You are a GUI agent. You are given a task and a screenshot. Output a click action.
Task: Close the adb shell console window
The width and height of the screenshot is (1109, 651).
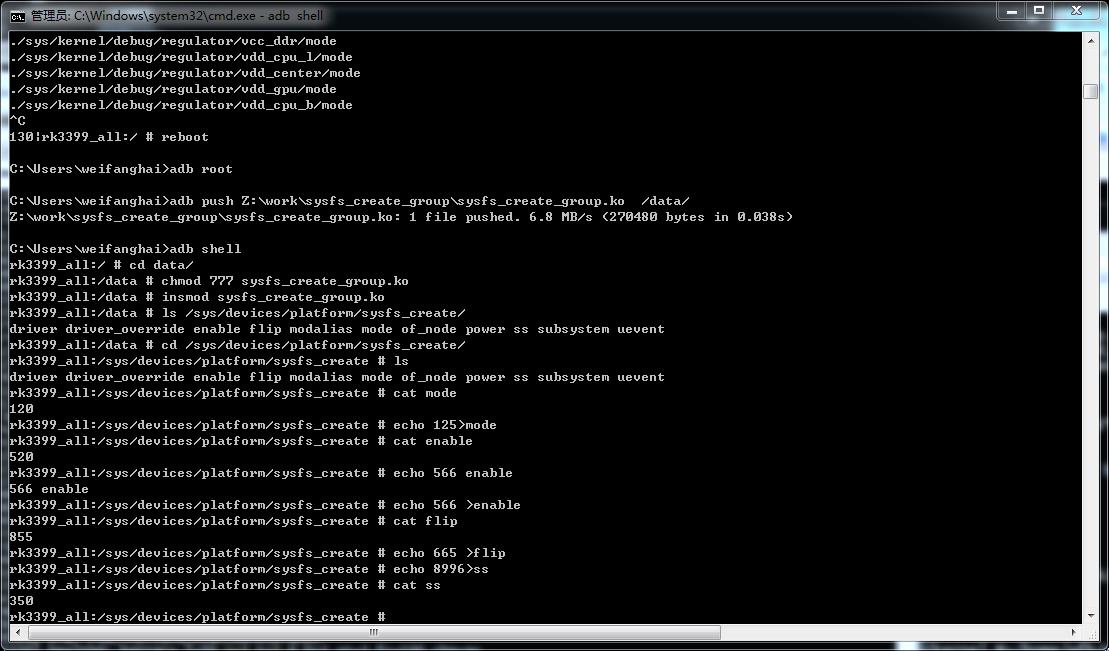[x=1075, y=11]
